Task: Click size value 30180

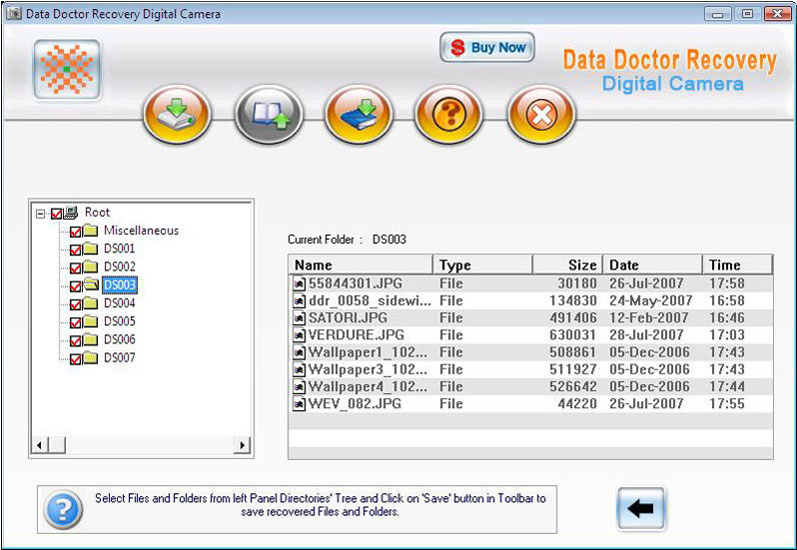Action: click(x=577, y=283)
